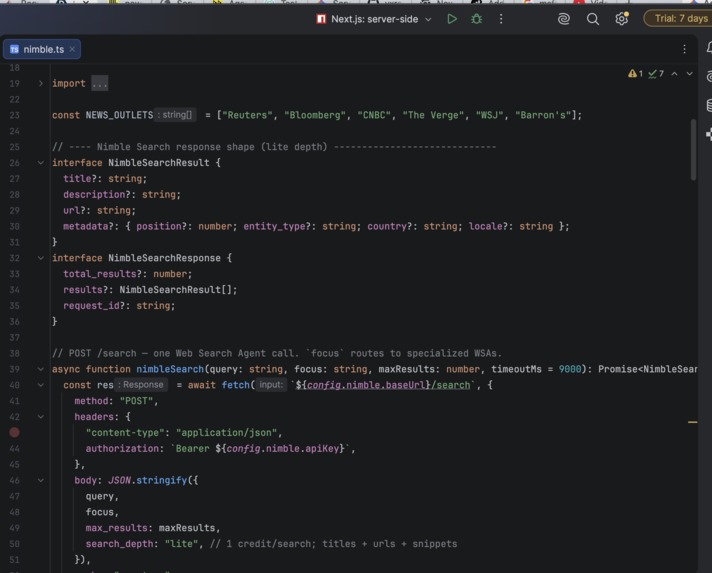Click the "lite" search_depth value
712x573 pixels.
pyautogui.click(x=181, y=544)
